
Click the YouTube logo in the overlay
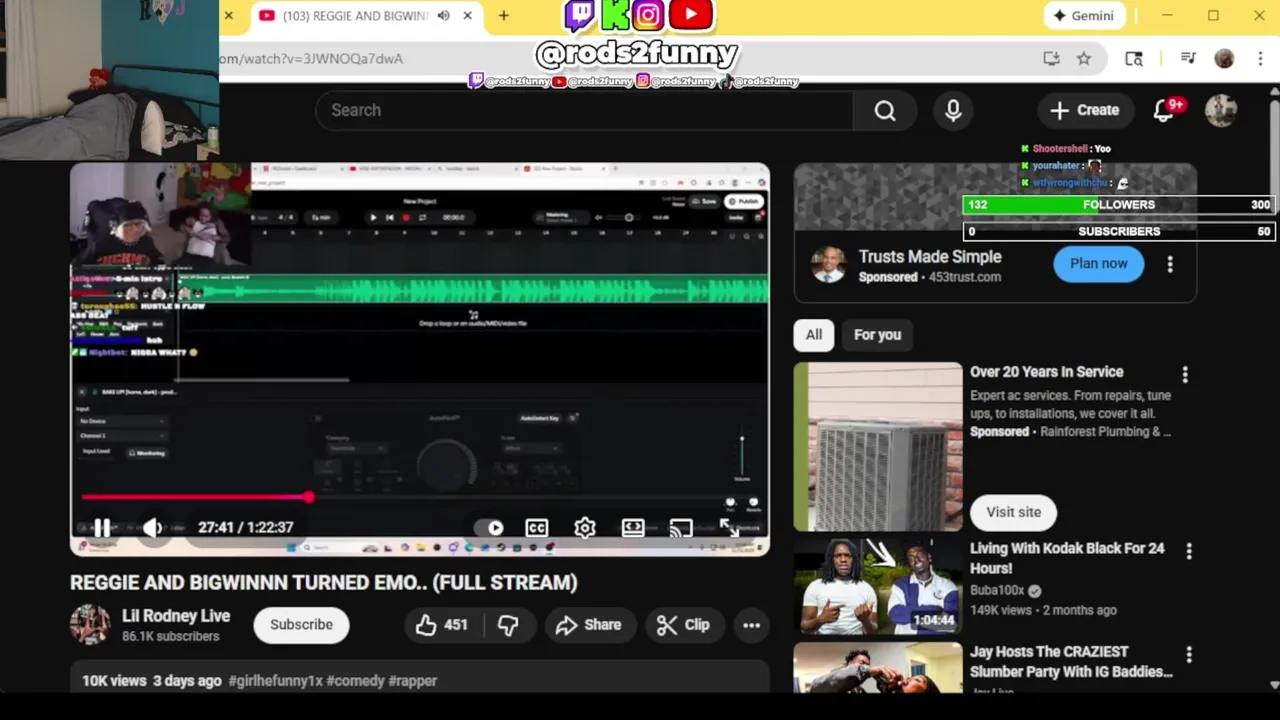click(690, 15)
